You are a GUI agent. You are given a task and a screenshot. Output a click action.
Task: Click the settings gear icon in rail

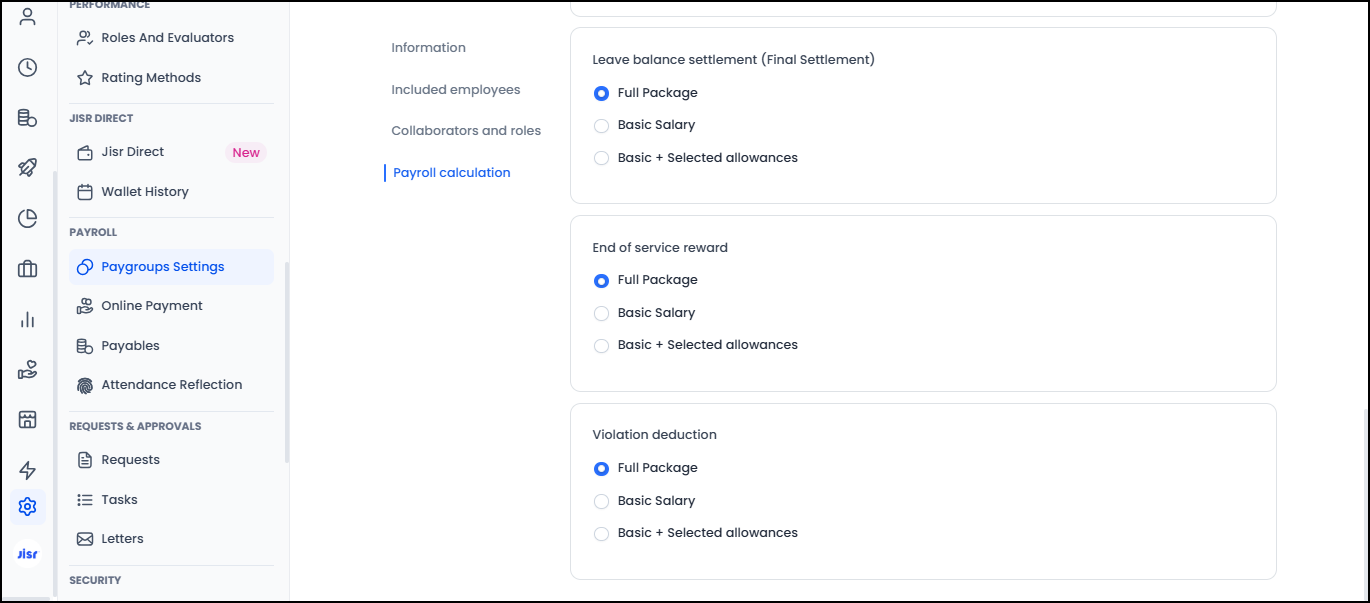pyautogui.click(x=28, y=507)
